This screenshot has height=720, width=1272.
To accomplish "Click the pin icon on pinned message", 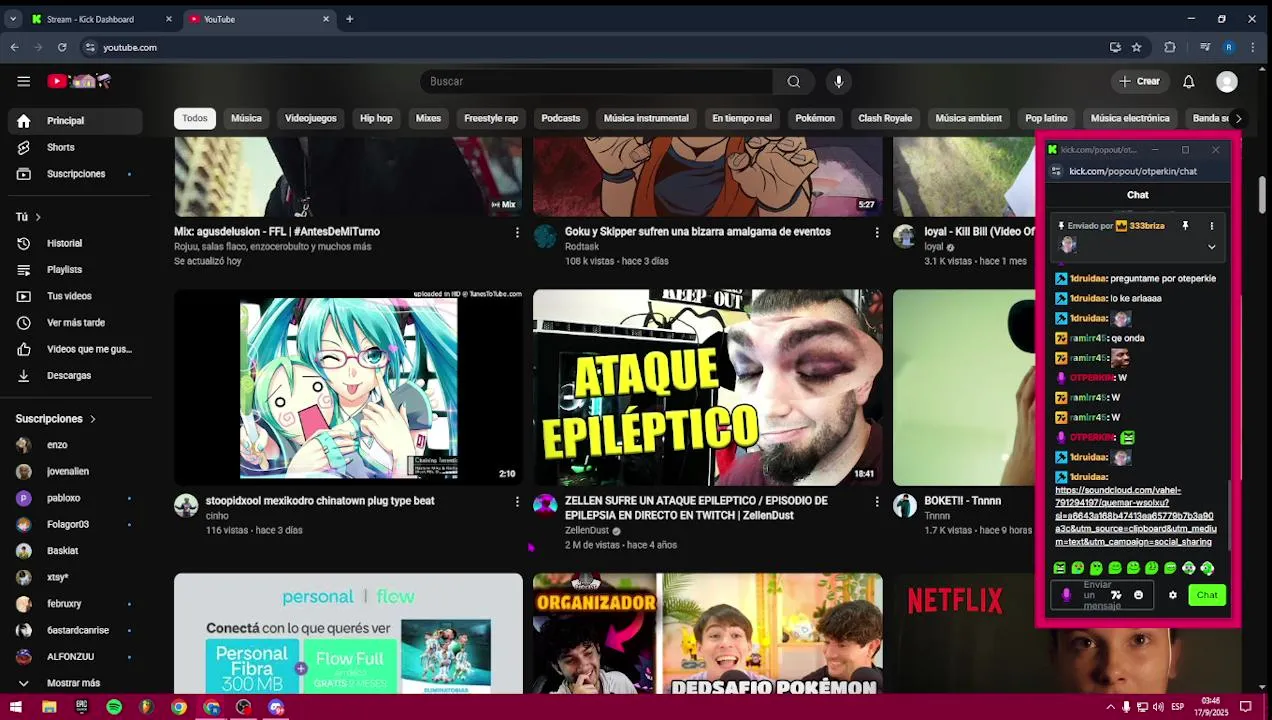I will point(1185,226).
